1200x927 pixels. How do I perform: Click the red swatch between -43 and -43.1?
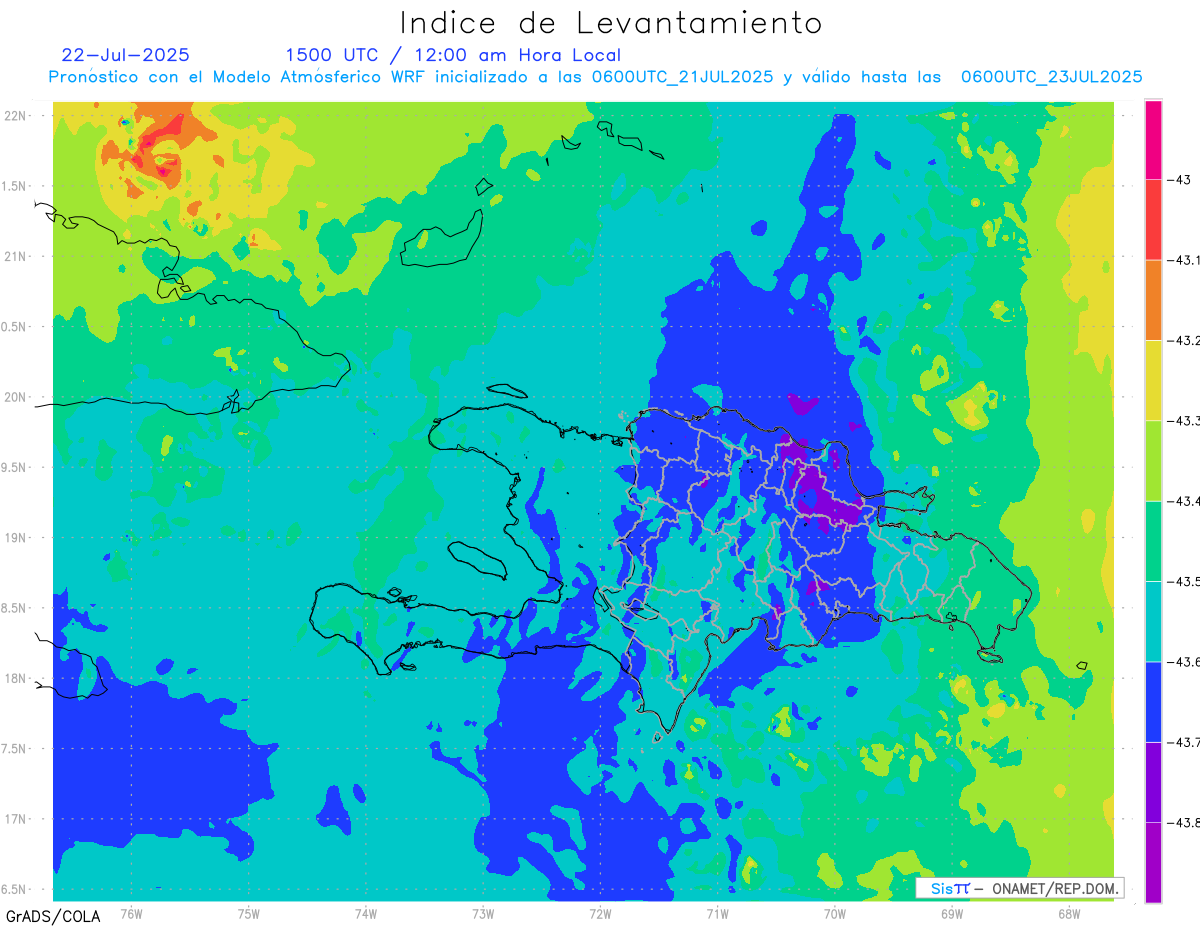coord(1153,219)
